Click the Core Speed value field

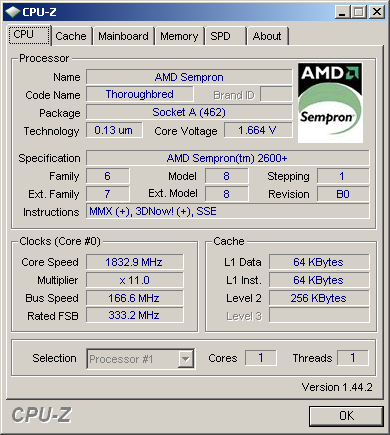point(134,262)
